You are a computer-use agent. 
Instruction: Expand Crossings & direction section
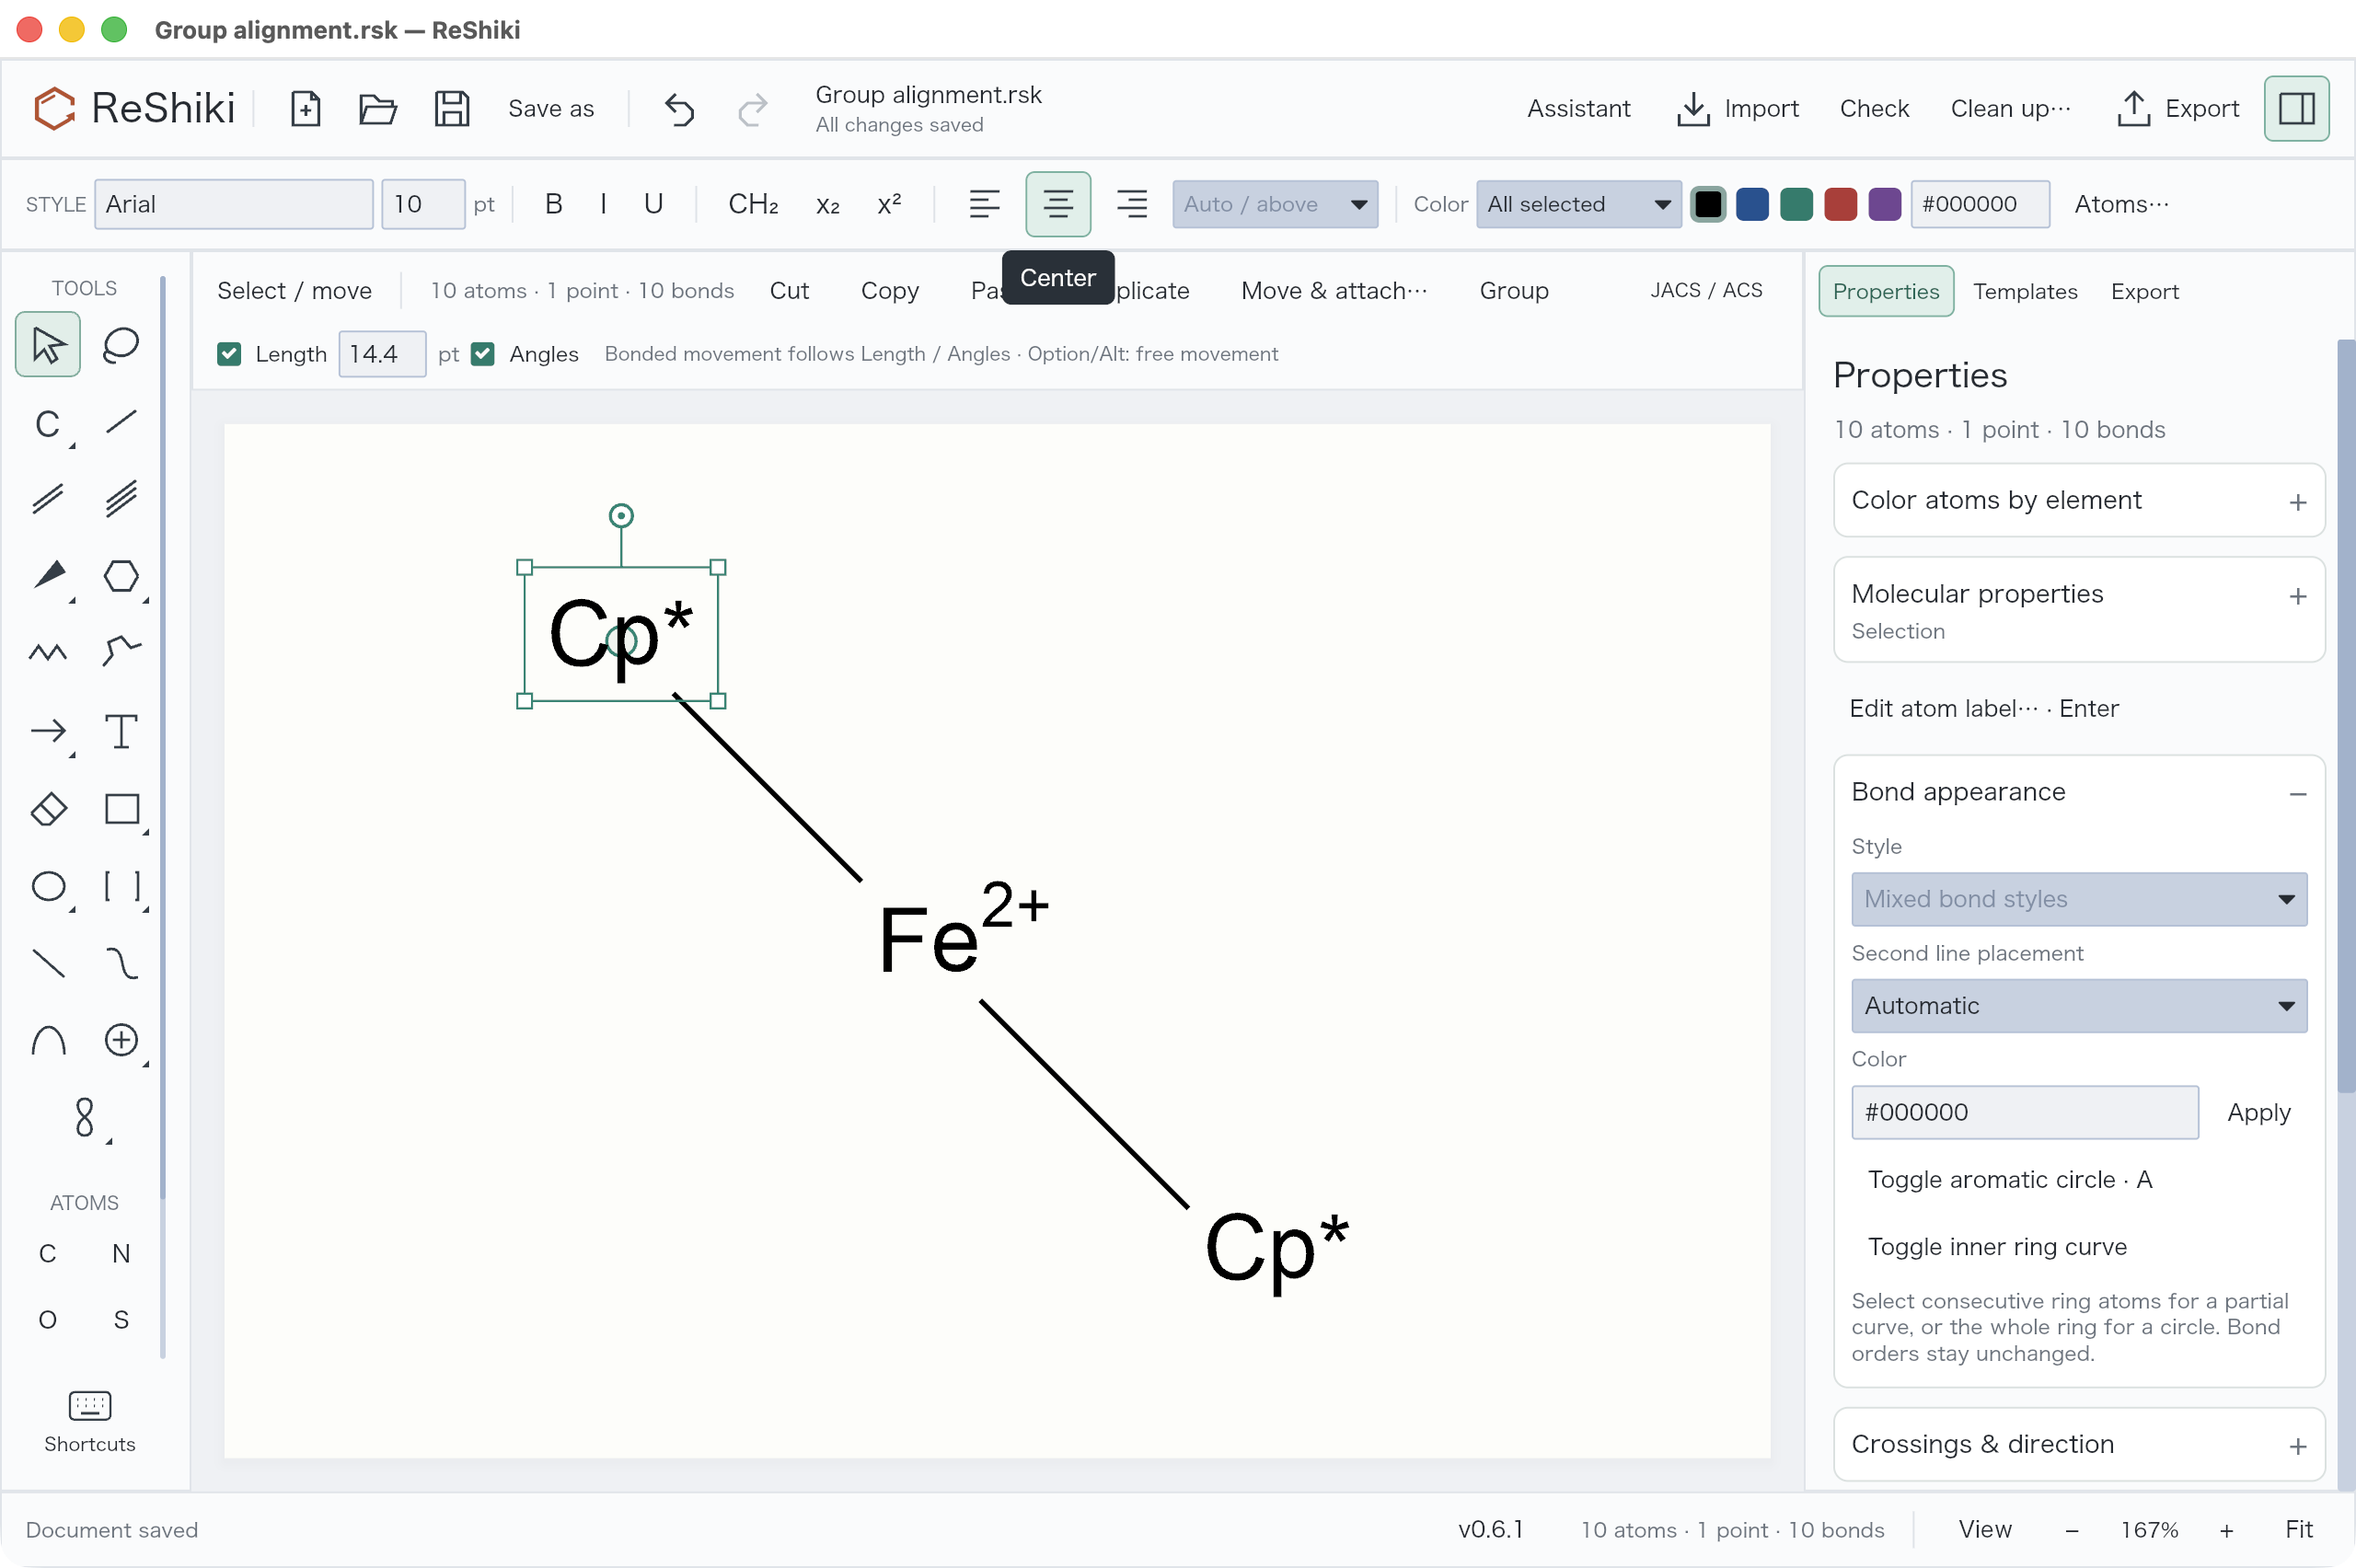(x=2078, y=1444)
